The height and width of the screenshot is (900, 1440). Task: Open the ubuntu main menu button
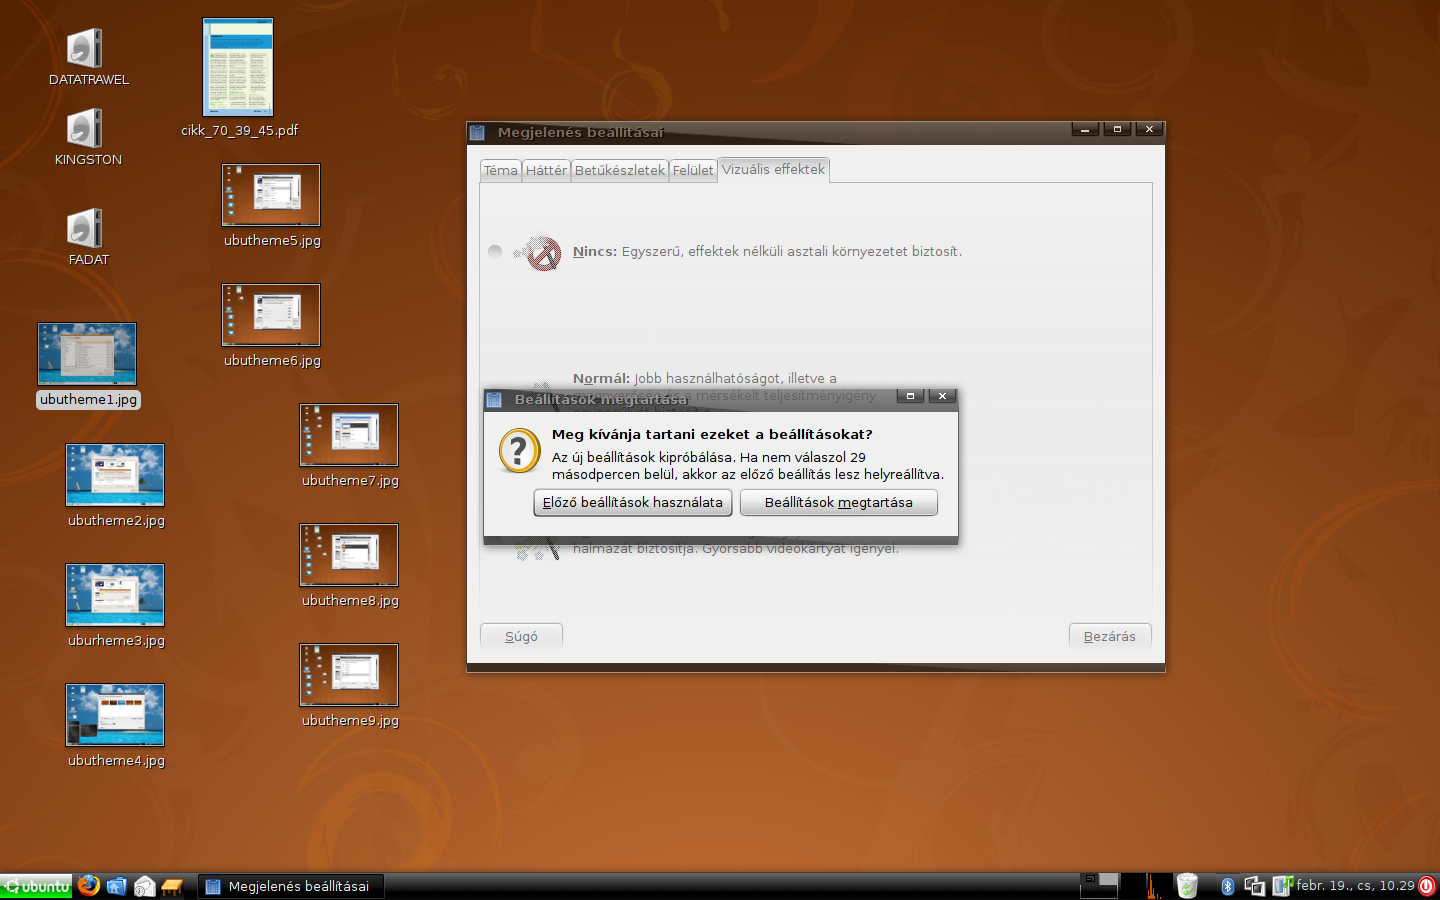(37, 886)
